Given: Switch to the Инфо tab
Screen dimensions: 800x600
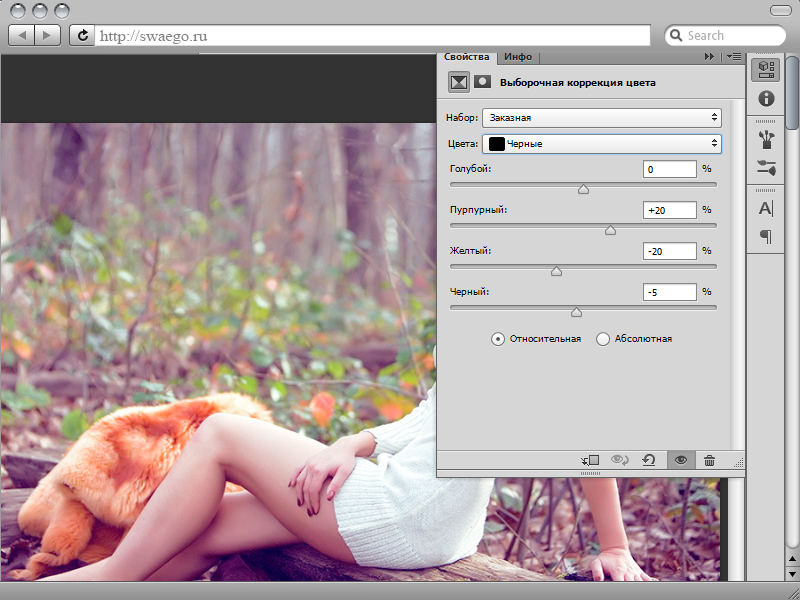Looking at the screenshot, I should [518, 57].
